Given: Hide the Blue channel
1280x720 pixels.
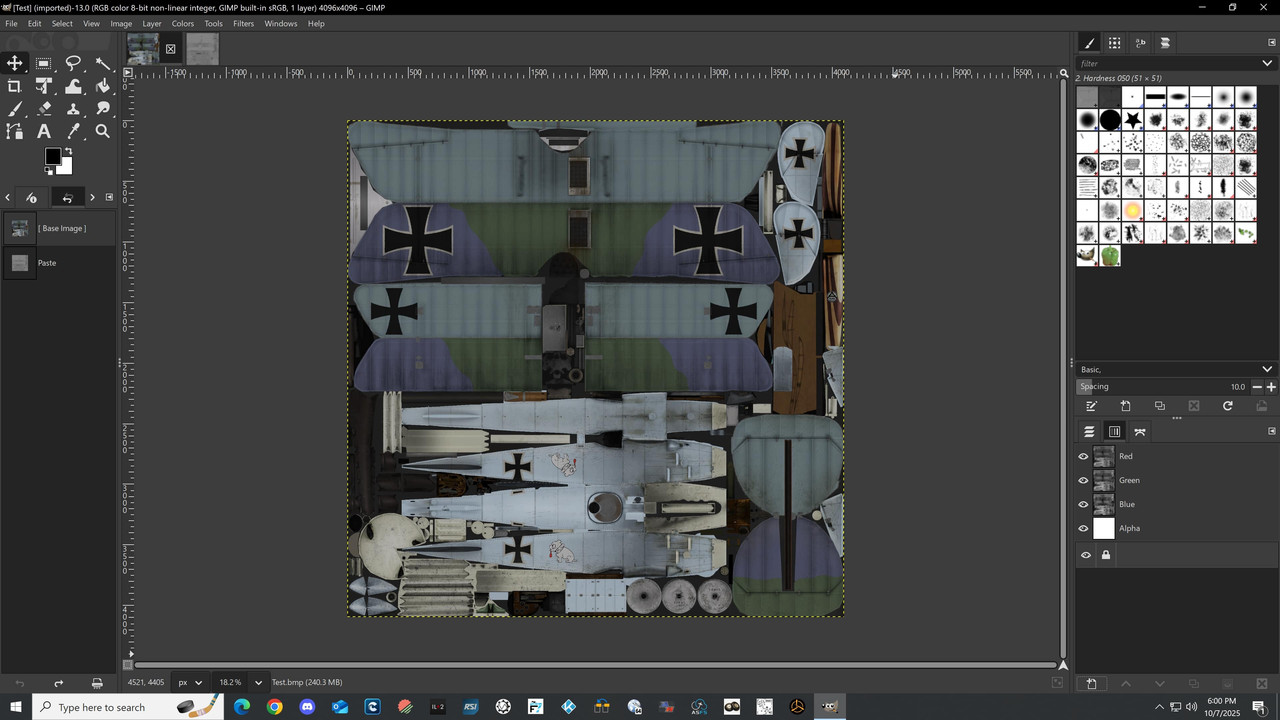Looking at the screenshot, I should click(x=1083, y=504).
